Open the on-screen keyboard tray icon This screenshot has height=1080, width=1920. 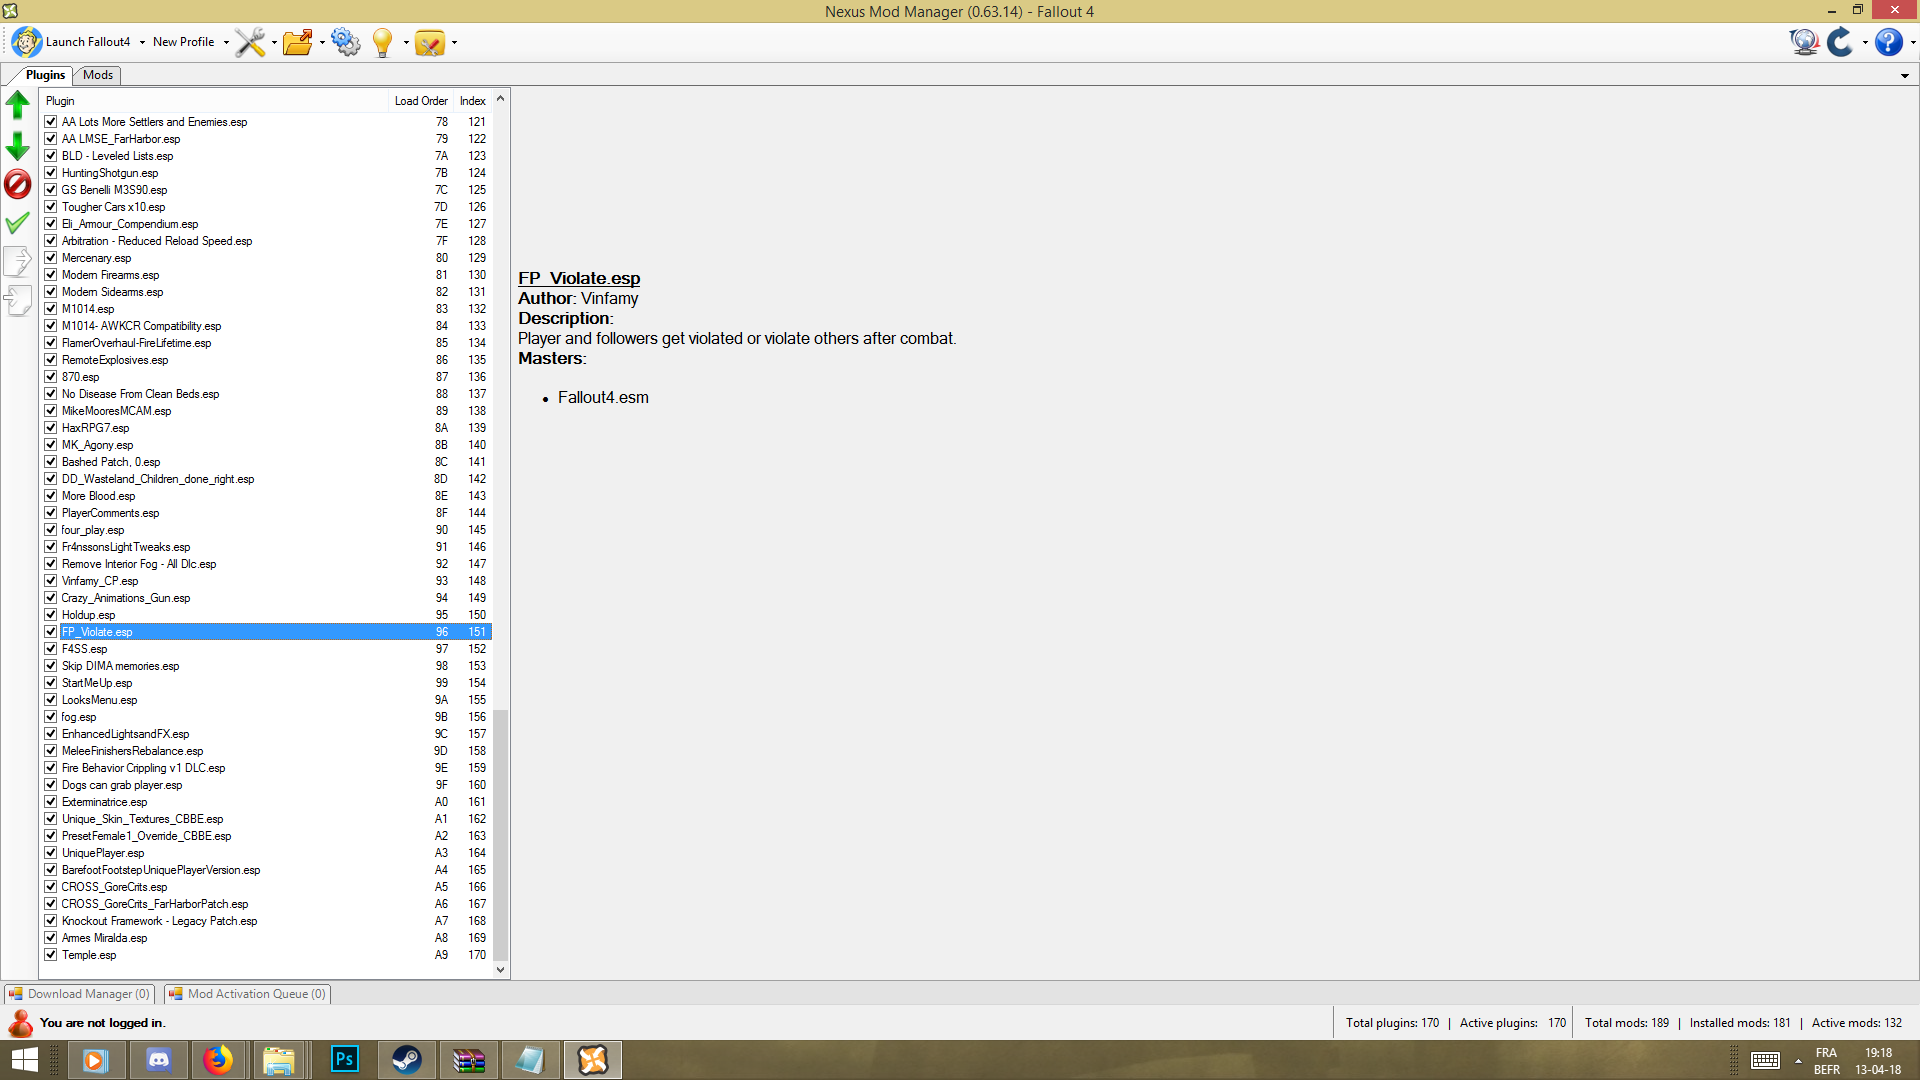pyautogui.click(x=1765, y=1060)
